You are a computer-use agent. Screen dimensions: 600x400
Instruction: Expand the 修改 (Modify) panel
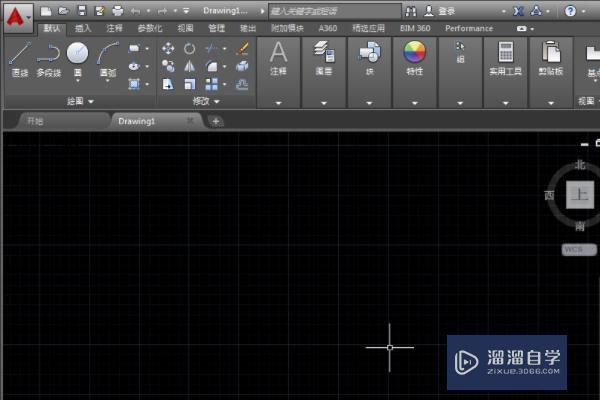pyautogui.click(x=206, y=101)
